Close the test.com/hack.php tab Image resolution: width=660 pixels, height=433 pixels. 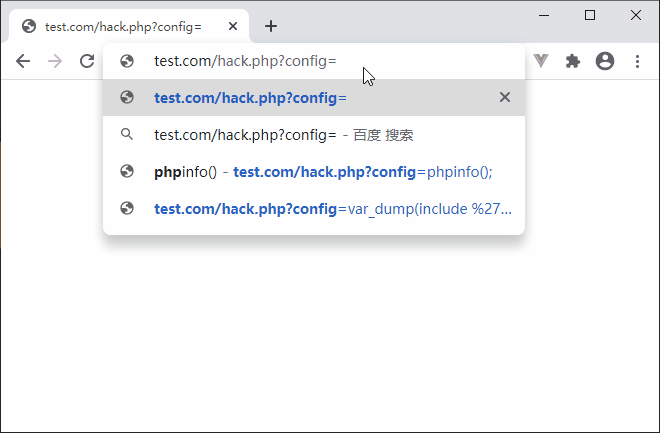(x=233, y=27)
